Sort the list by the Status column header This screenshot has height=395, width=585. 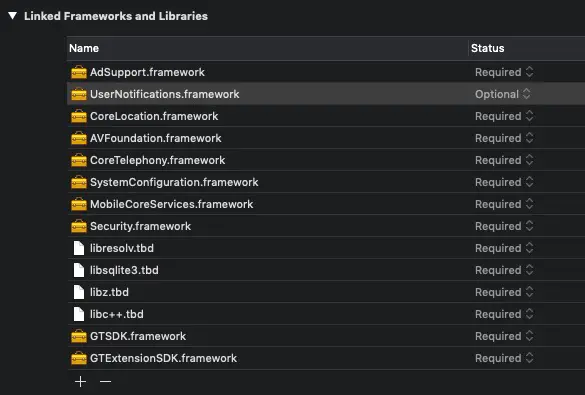click(x=527, y=48)
